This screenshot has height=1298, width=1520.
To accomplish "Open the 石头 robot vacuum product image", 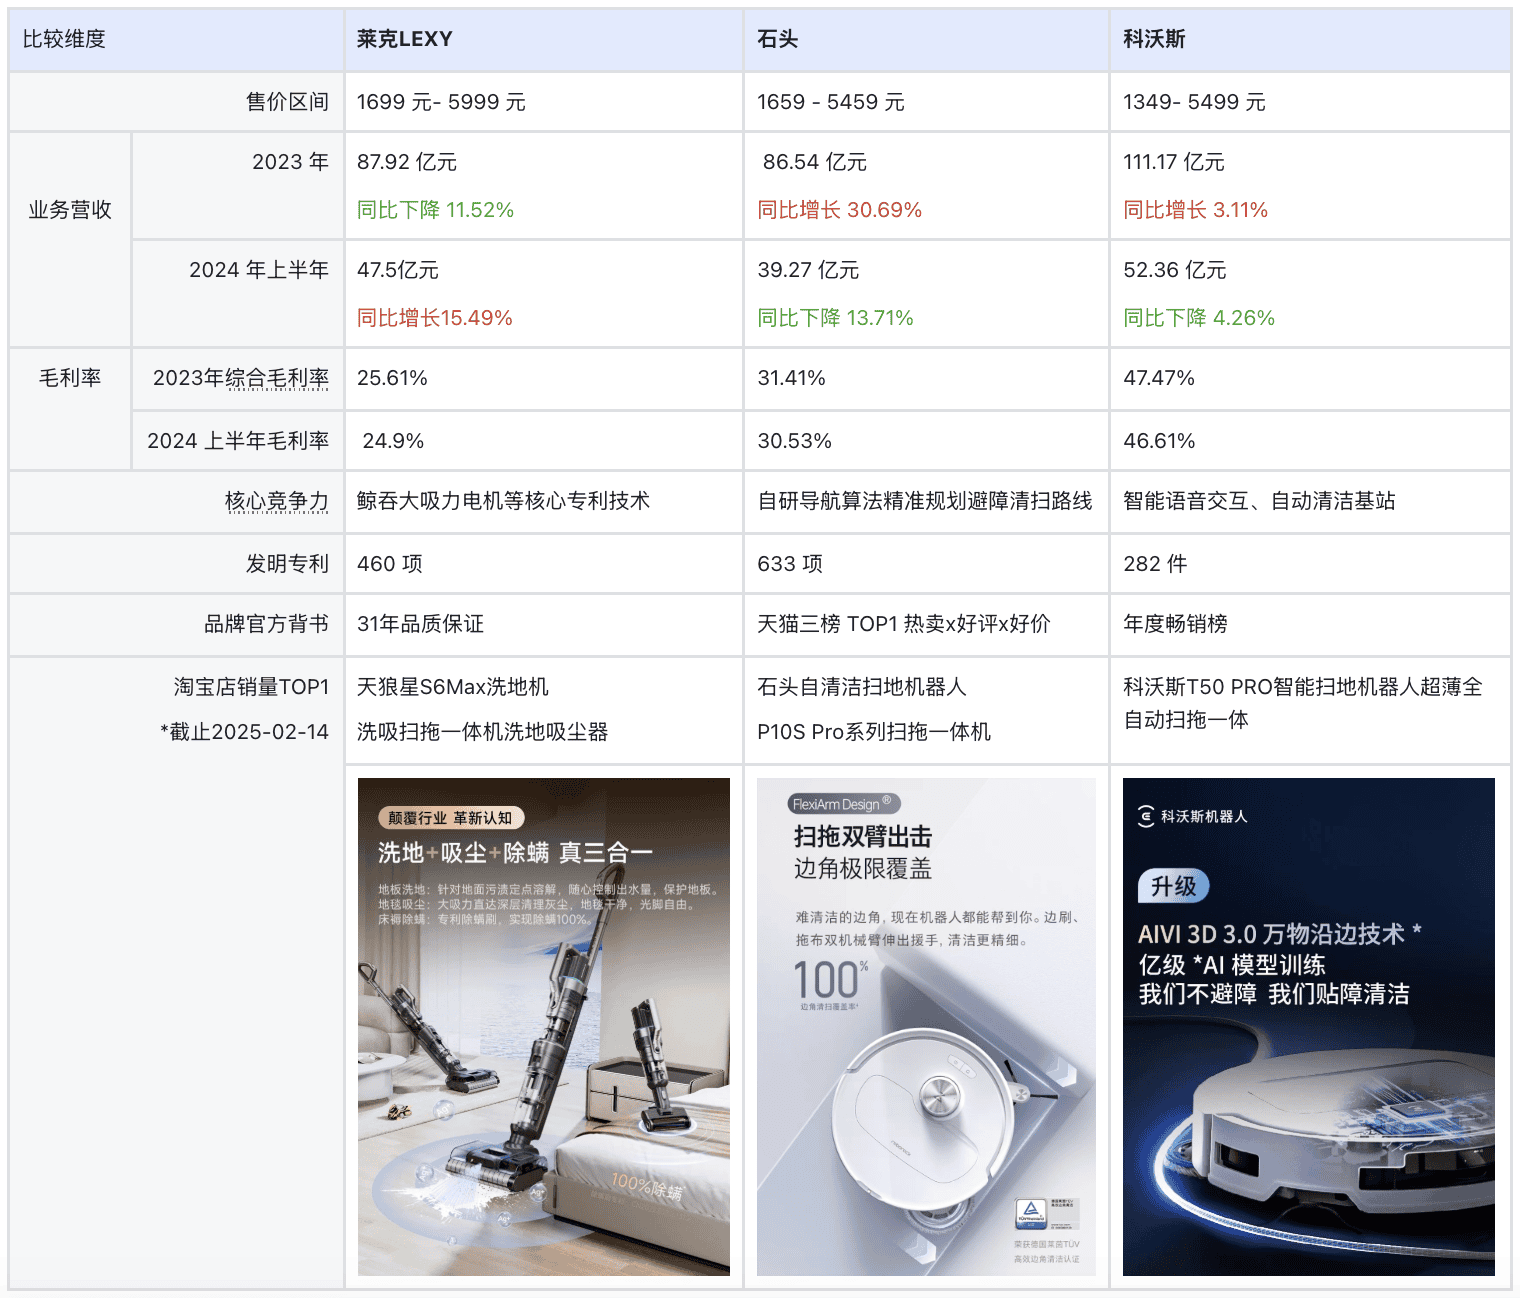I will (926, 1027).
